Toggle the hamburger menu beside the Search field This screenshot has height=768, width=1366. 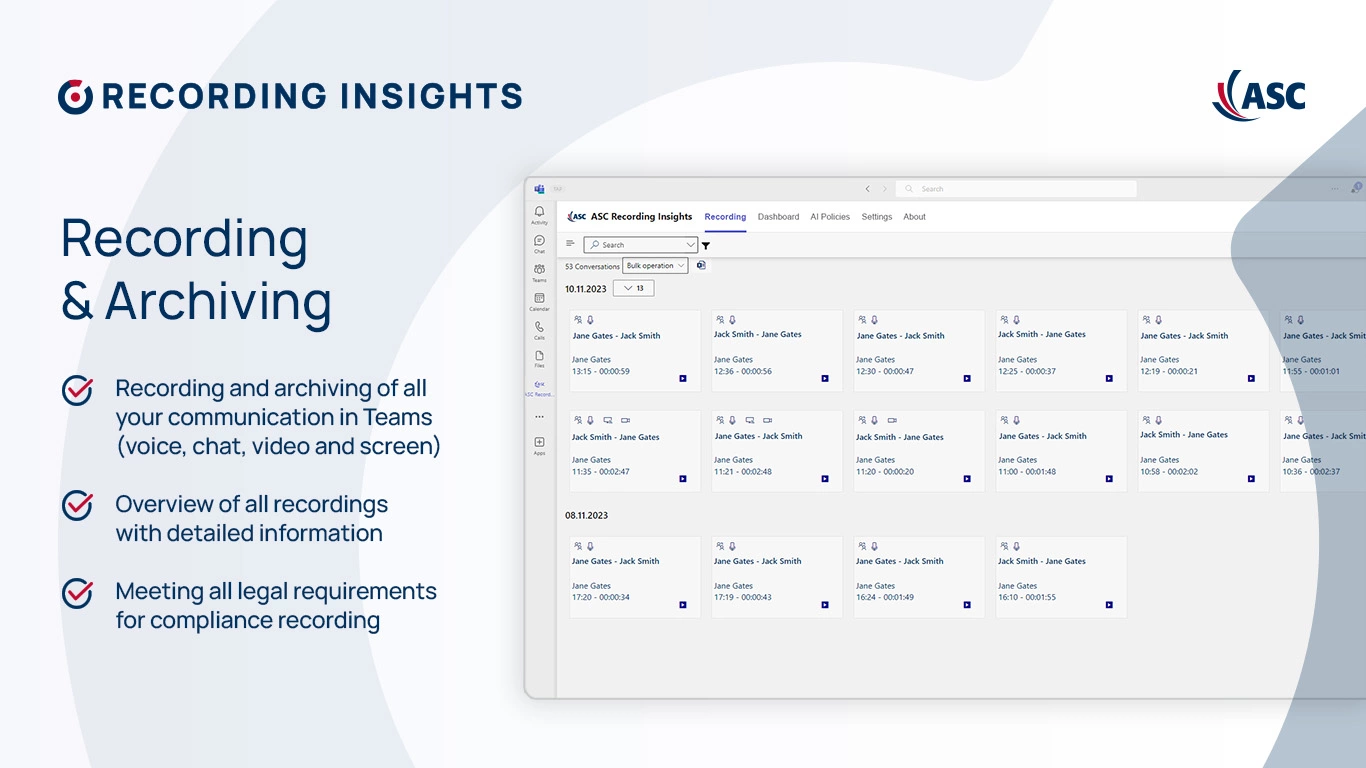570,243
